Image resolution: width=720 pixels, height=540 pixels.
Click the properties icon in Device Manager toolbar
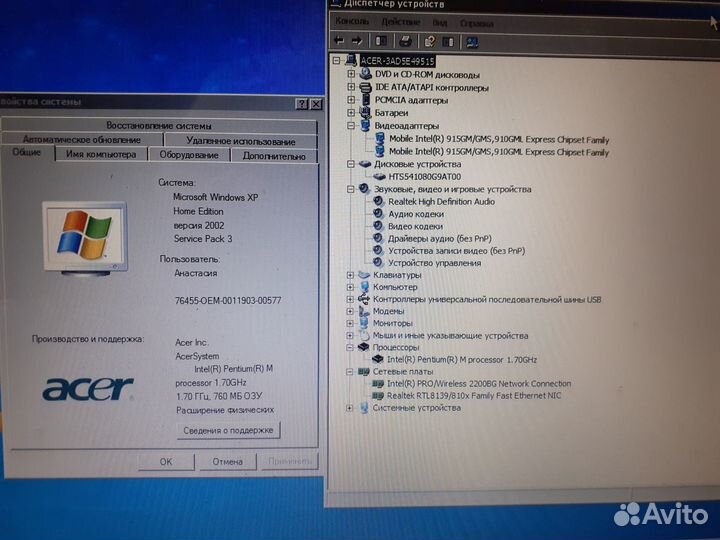click(x=430, y=41)
